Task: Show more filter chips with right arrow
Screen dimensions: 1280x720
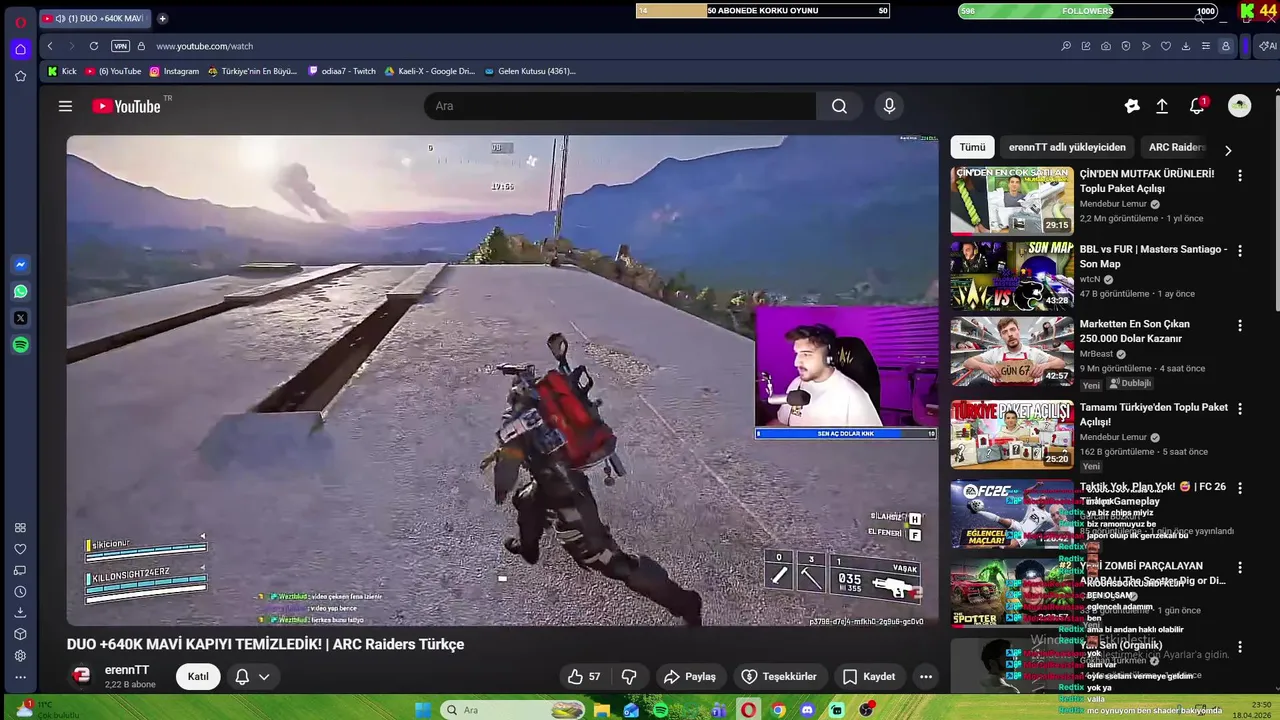Action: (1228, 150)
